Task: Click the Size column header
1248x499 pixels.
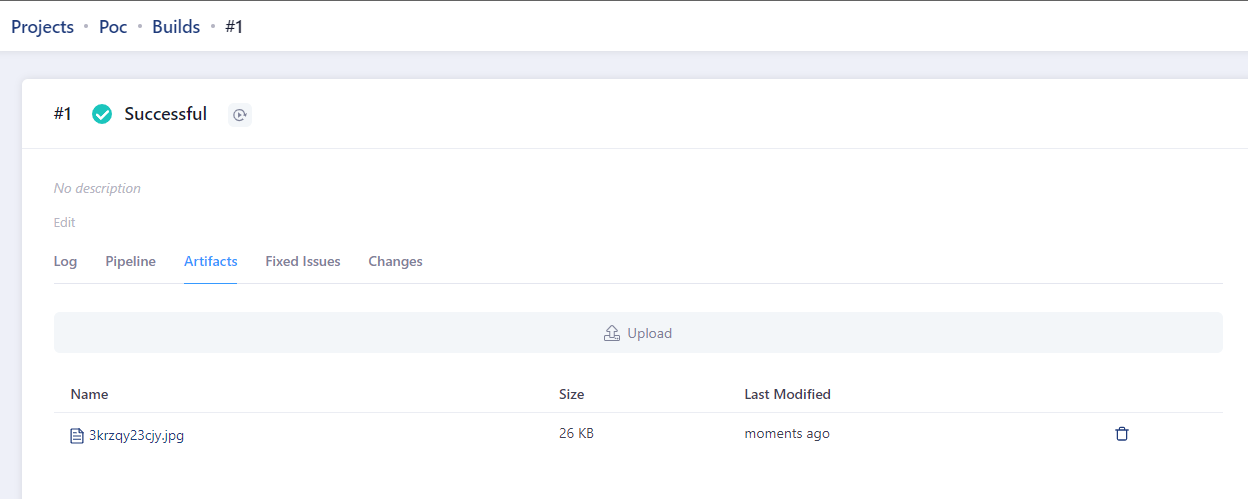Action: tap(571, 394)
